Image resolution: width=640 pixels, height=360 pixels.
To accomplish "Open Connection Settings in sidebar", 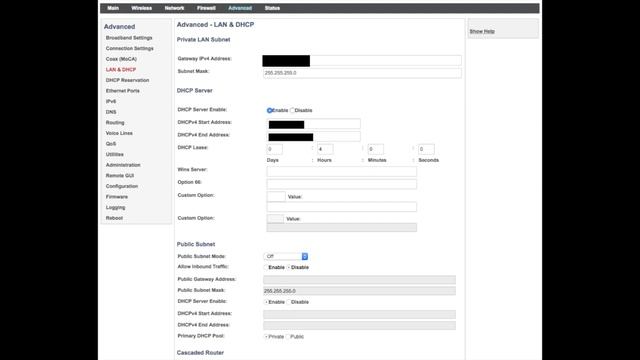I will (x=130, y=49).
